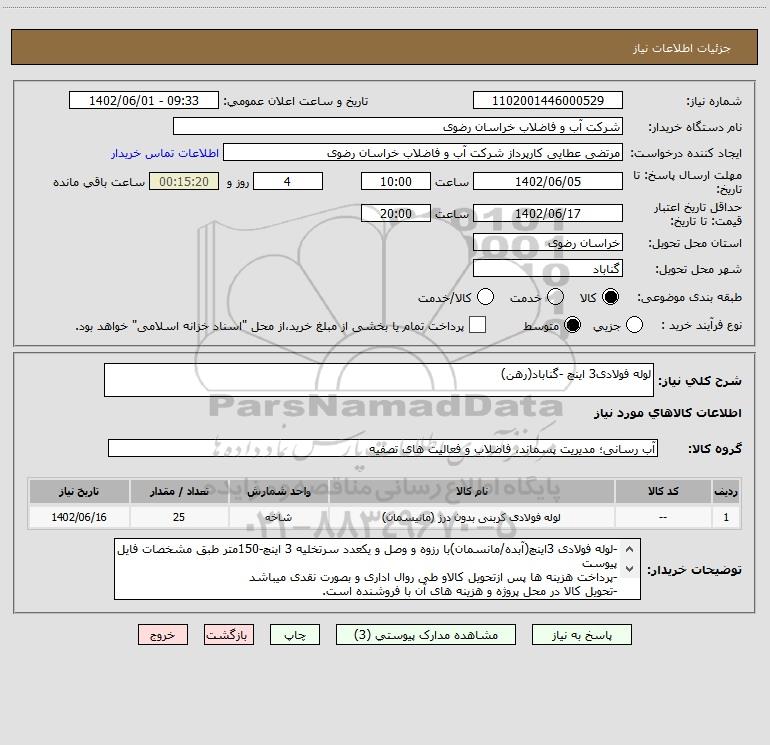770x745 pixels.
Task: Click the شرح کلی نیاز text area
Action: (379, 380)
